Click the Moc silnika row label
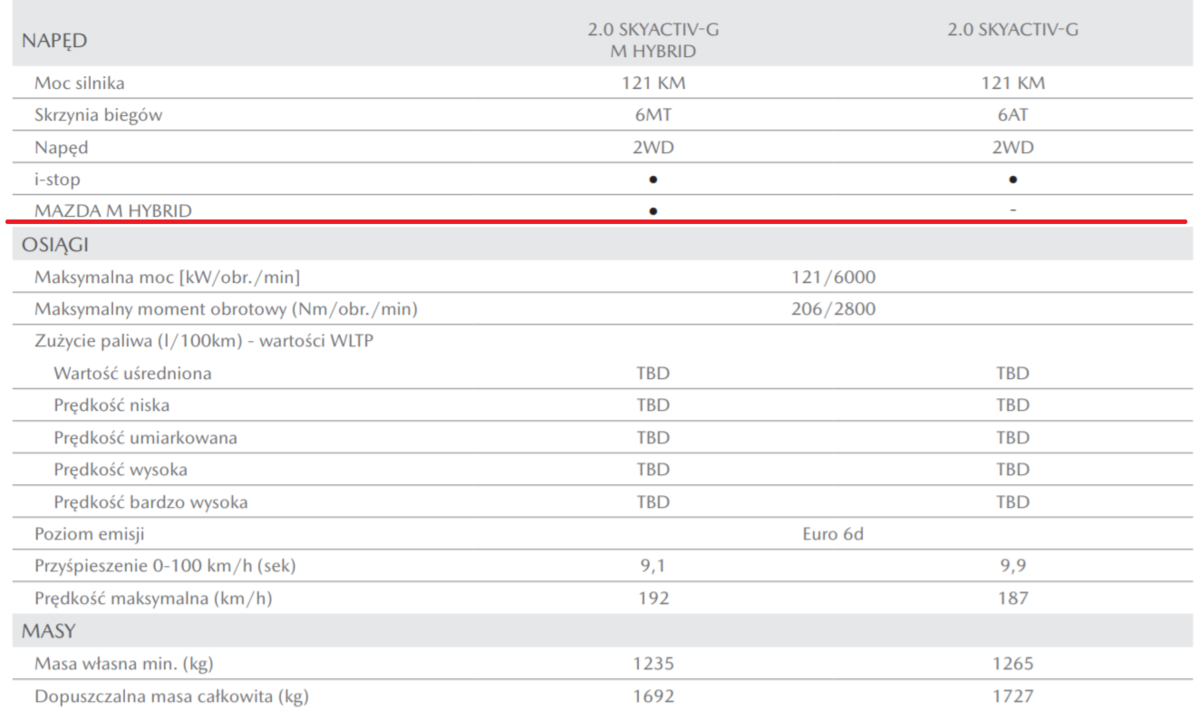This screenshot has height=711, width=1200. 80,84
